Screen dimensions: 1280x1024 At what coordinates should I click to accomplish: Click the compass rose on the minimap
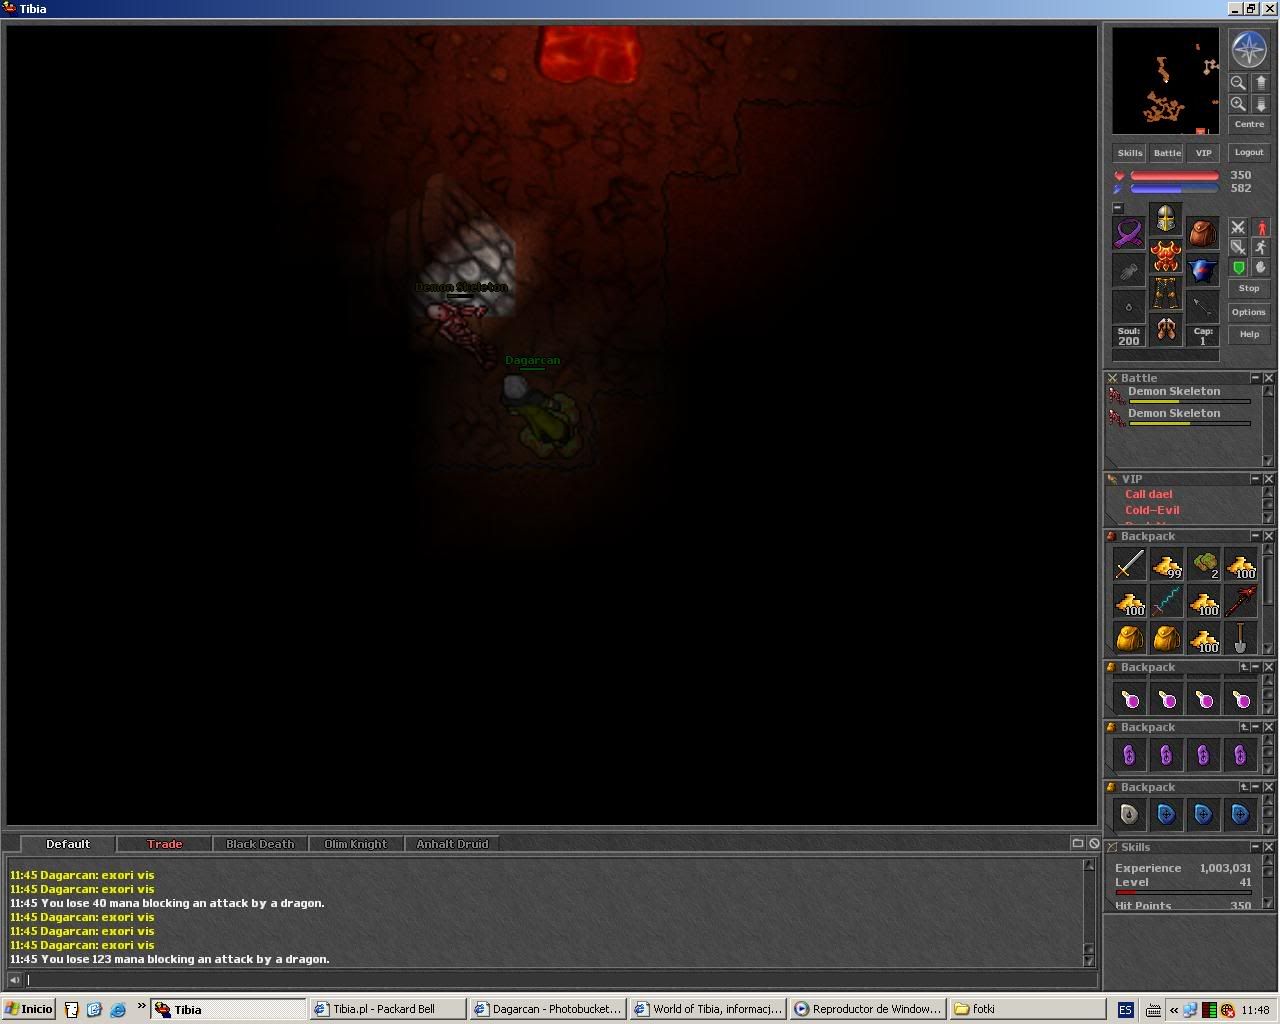click(1249, 49)
